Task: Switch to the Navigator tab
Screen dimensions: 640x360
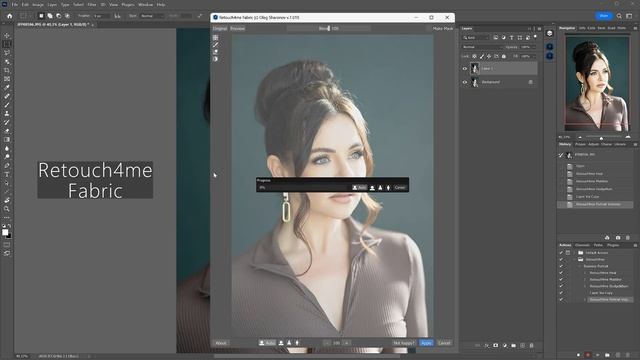Action: coord(567,28)
